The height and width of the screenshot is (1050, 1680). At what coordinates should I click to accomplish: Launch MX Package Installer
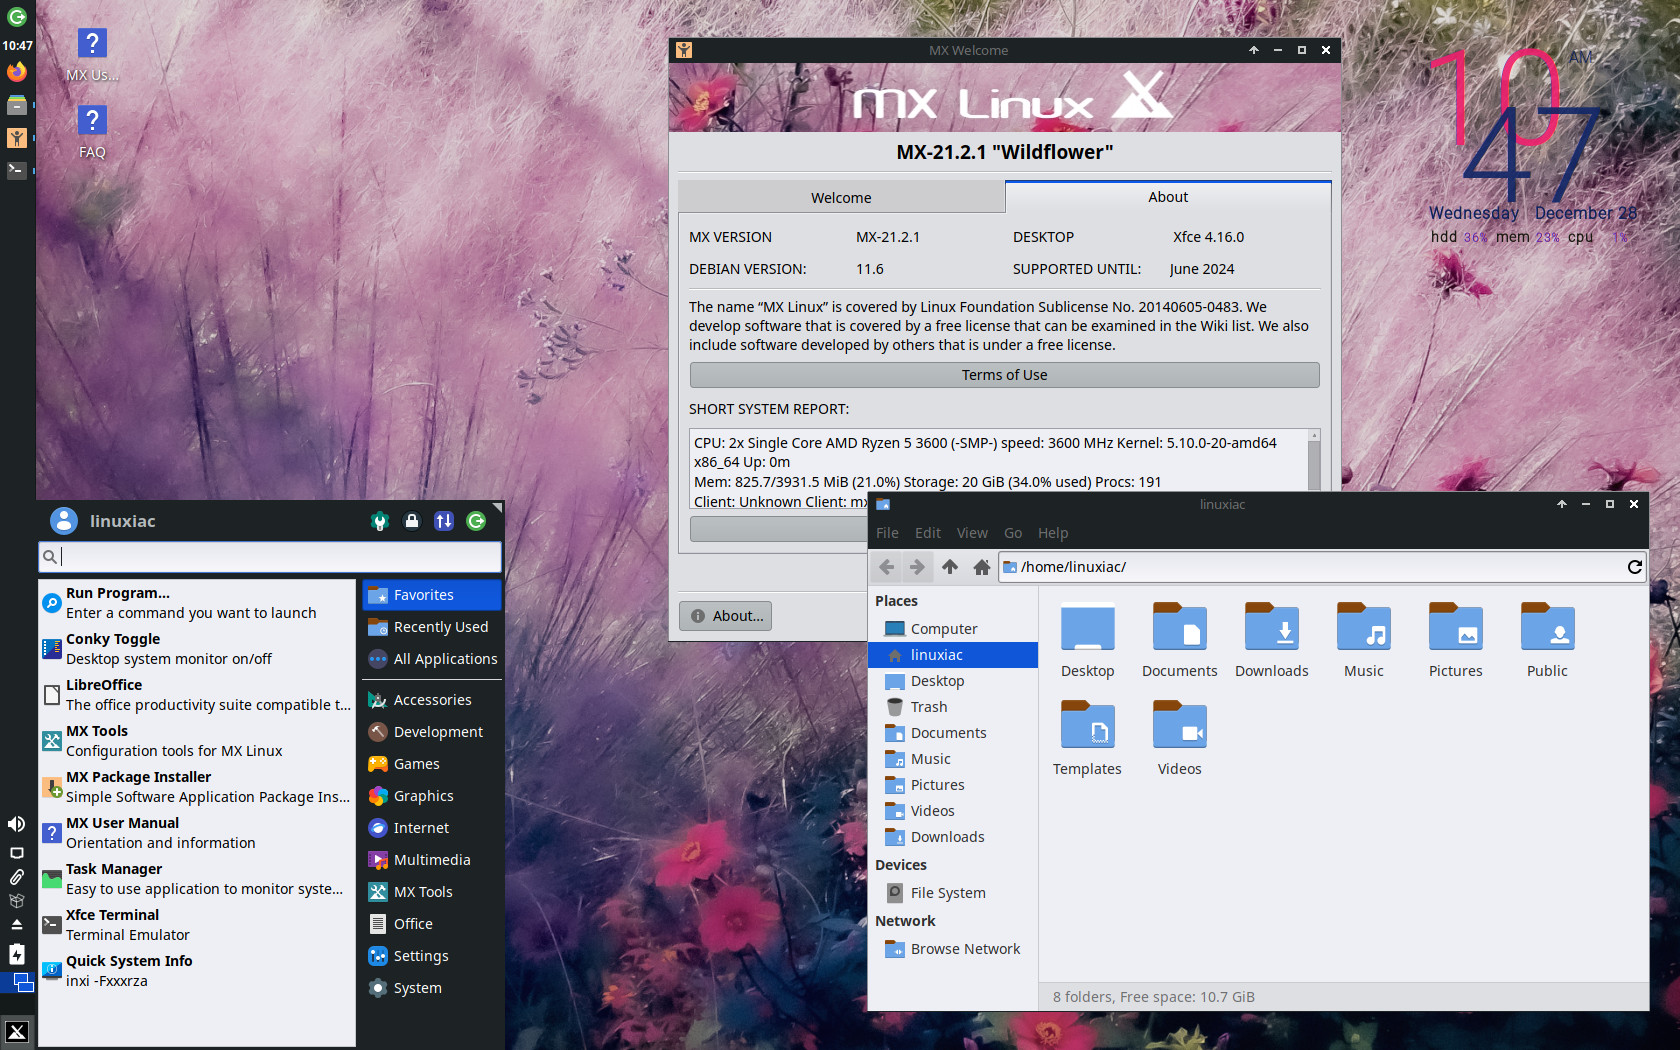(197, 787)
